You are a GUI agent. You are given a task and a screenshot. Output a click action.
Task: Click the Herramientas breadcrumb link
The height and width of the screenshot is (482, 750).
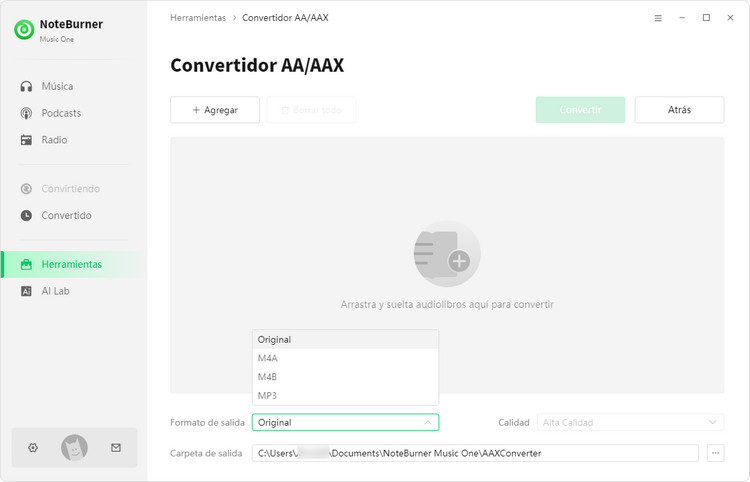pyautogui.click(x=198, y=18)
